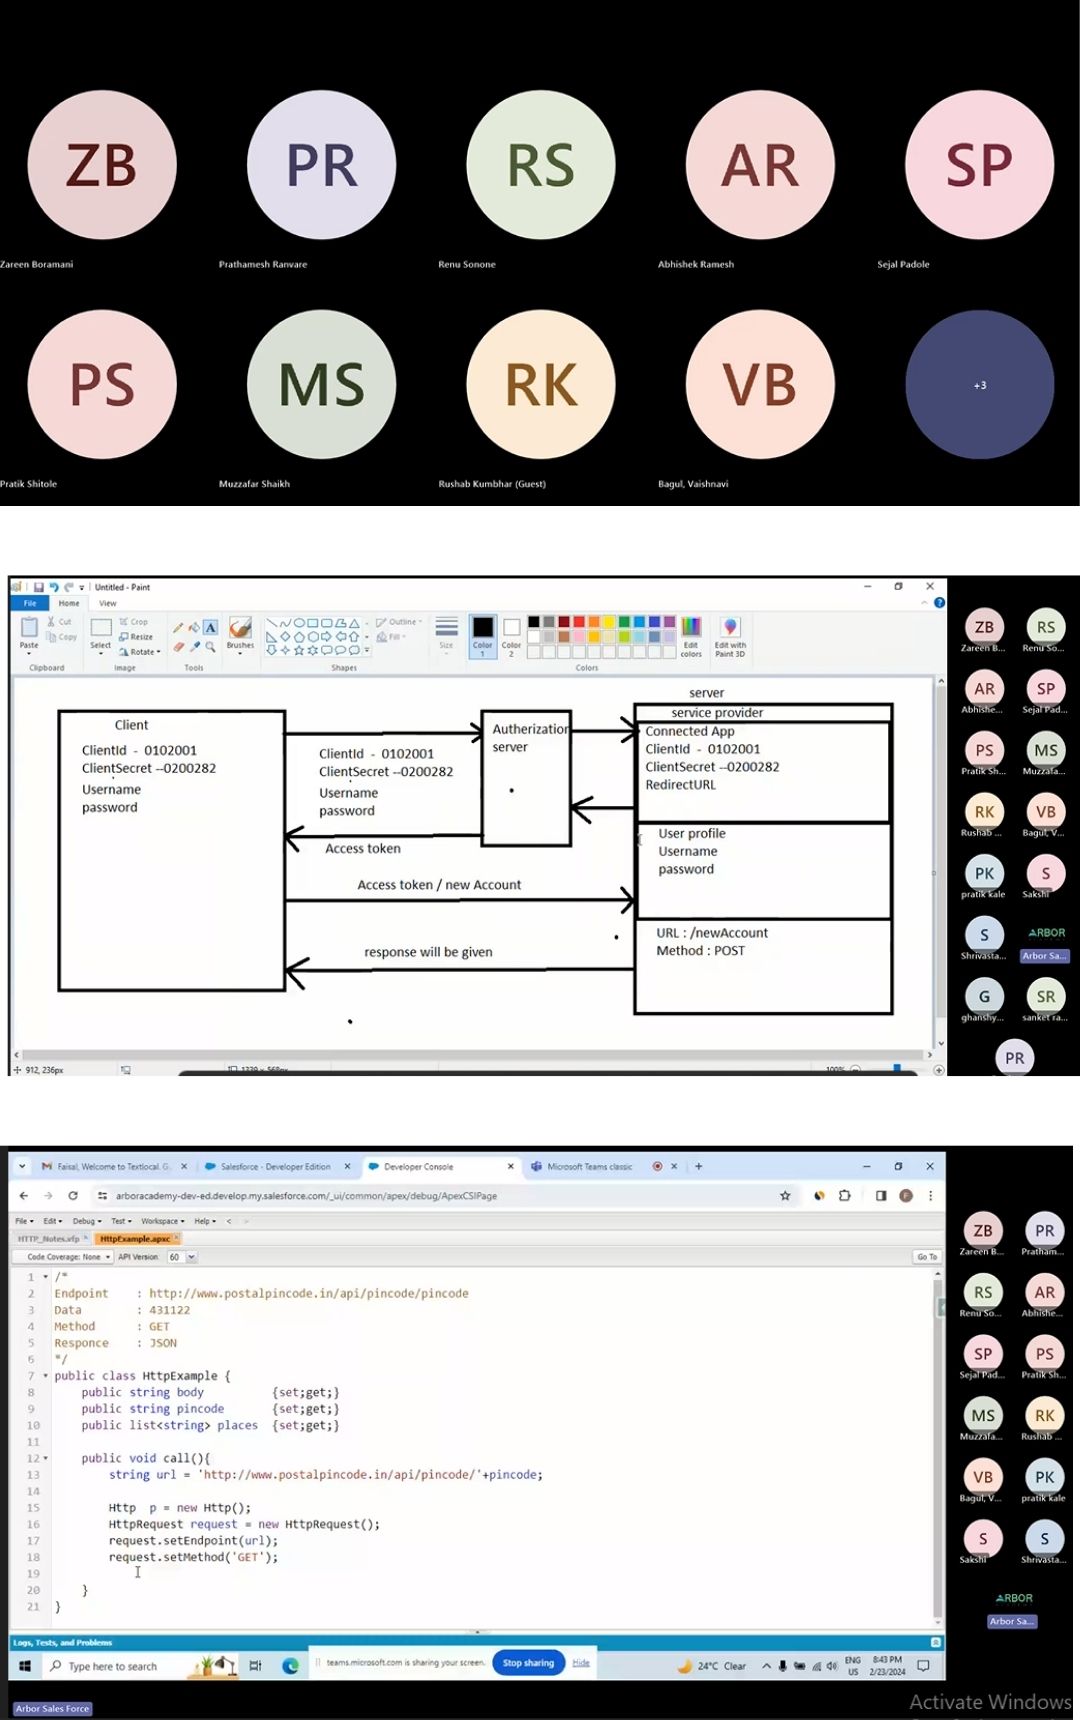Reload the Developer Console page
Screen dimensions: 1080x1720
(x=73, y=1195)
